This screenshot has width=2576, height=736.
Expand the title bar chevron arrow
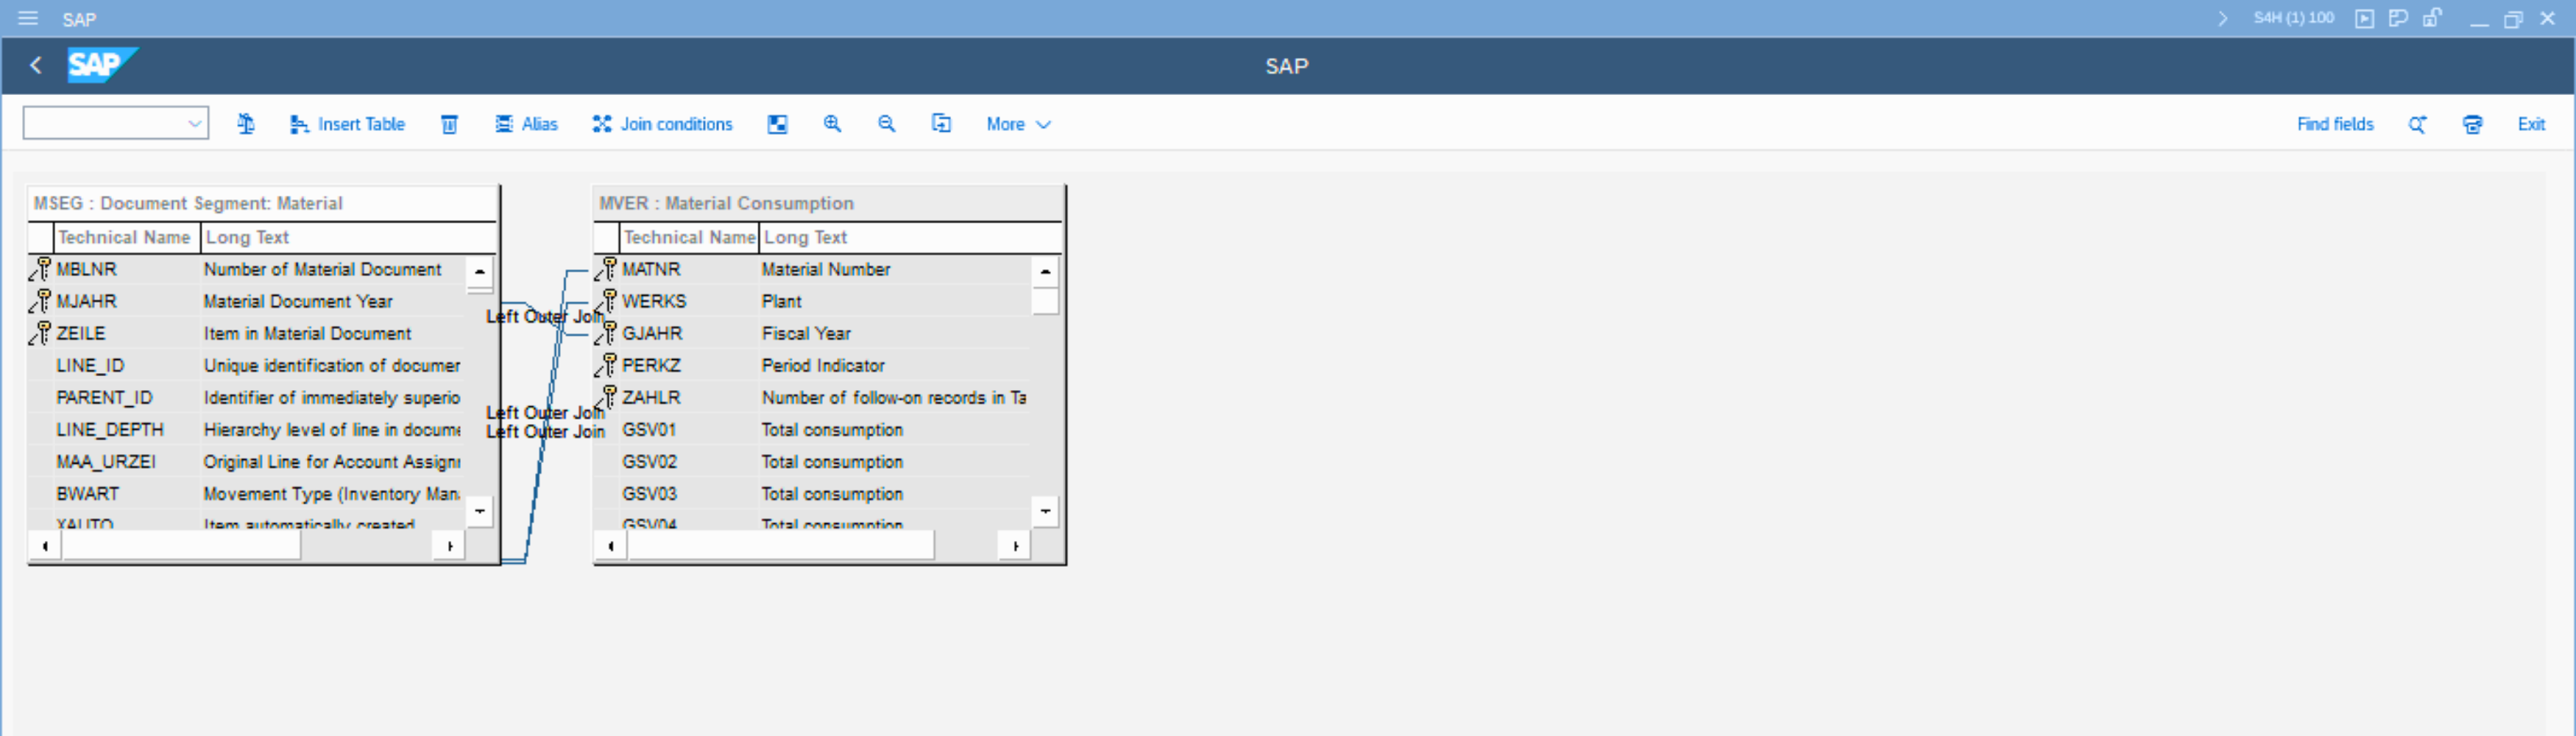[x=2222, y=18]
